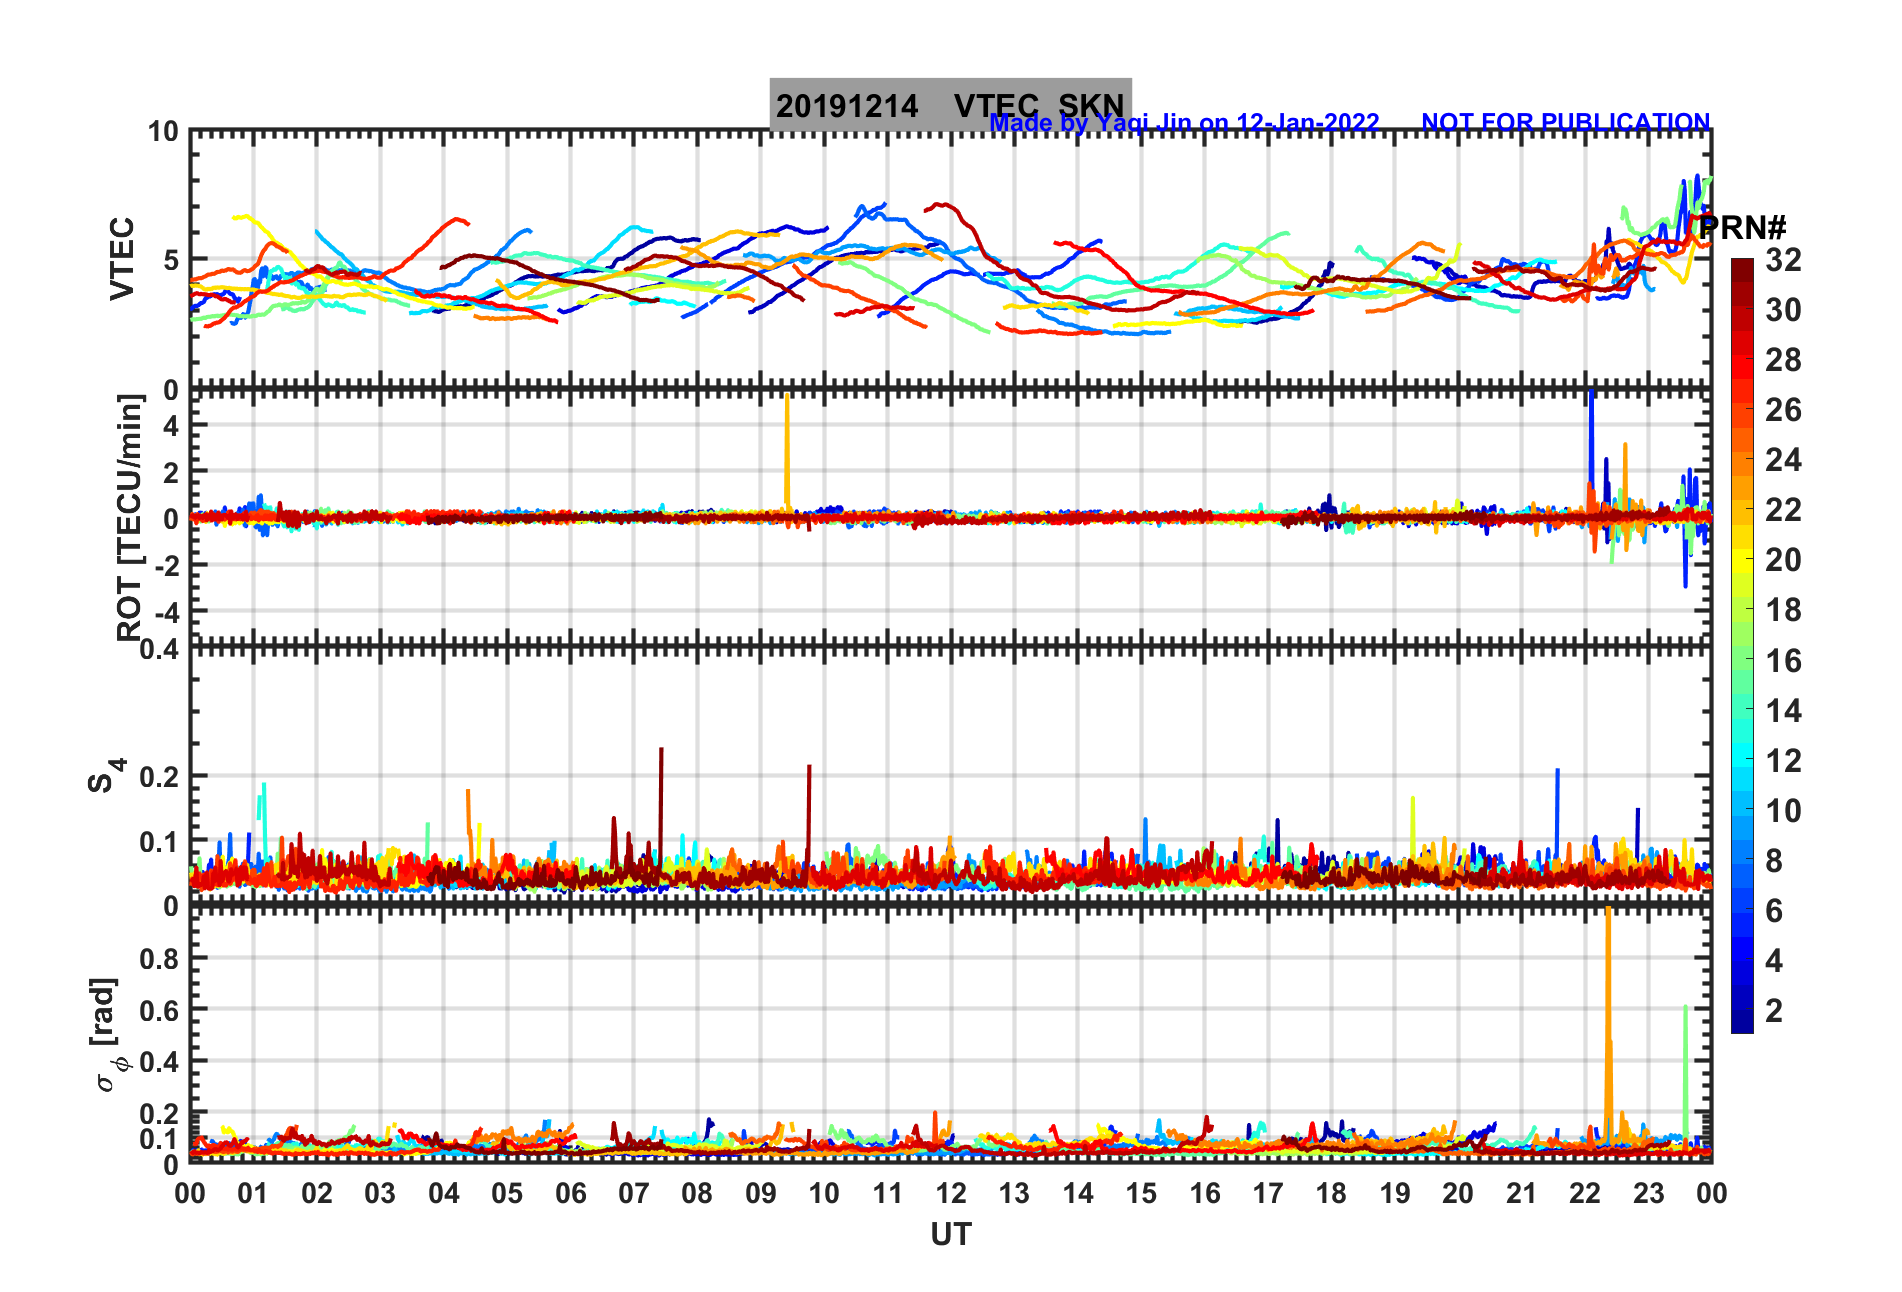
Task: Click colorbar tick label "32"
Action: point(1783,260)
